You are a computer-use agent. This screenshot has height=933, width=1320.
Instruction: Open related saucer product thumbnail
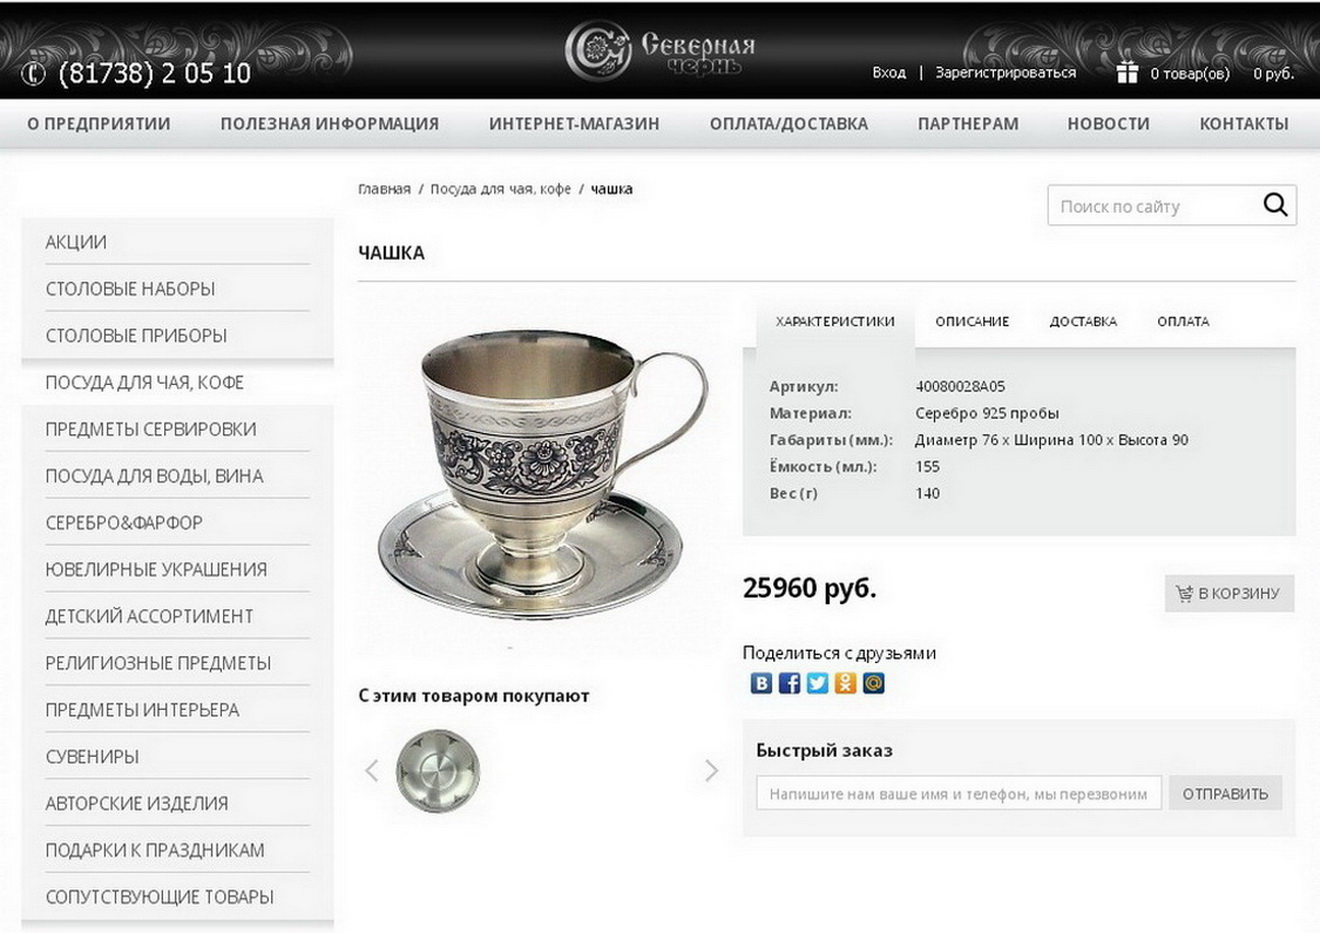click(x=438, y=770)
